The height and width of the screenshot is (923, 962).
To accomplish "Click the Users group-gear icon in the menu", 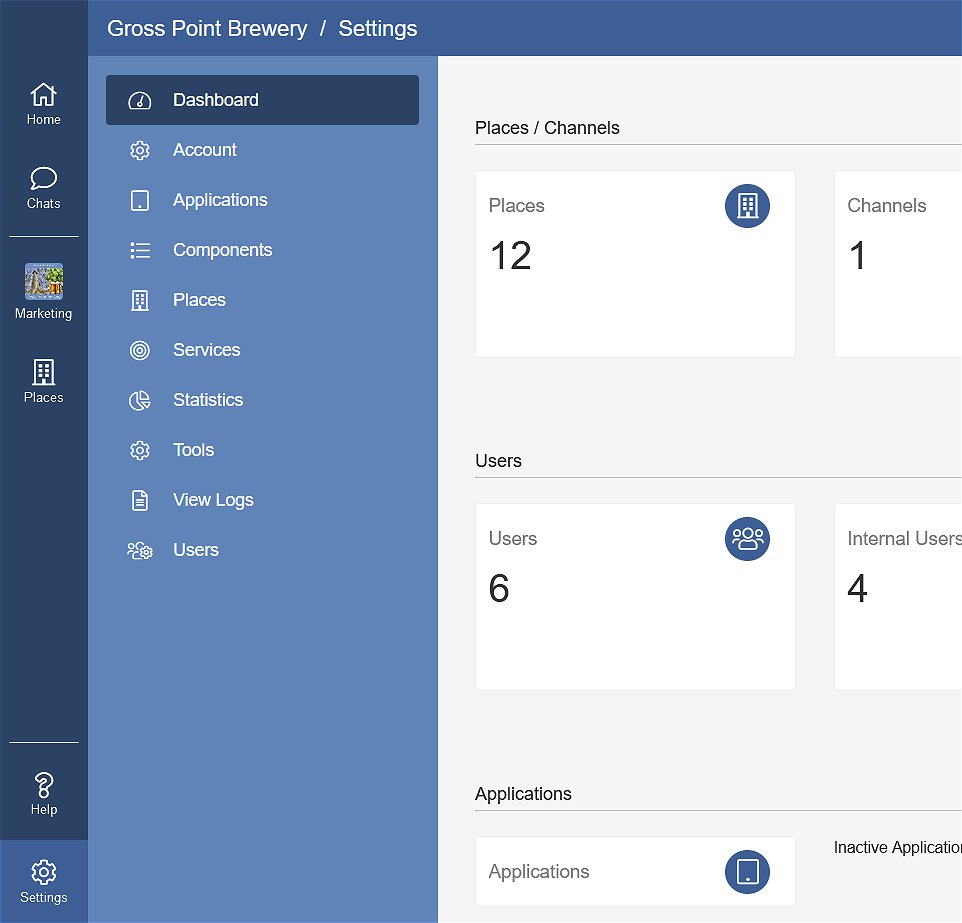I will (x=140, y=550).
